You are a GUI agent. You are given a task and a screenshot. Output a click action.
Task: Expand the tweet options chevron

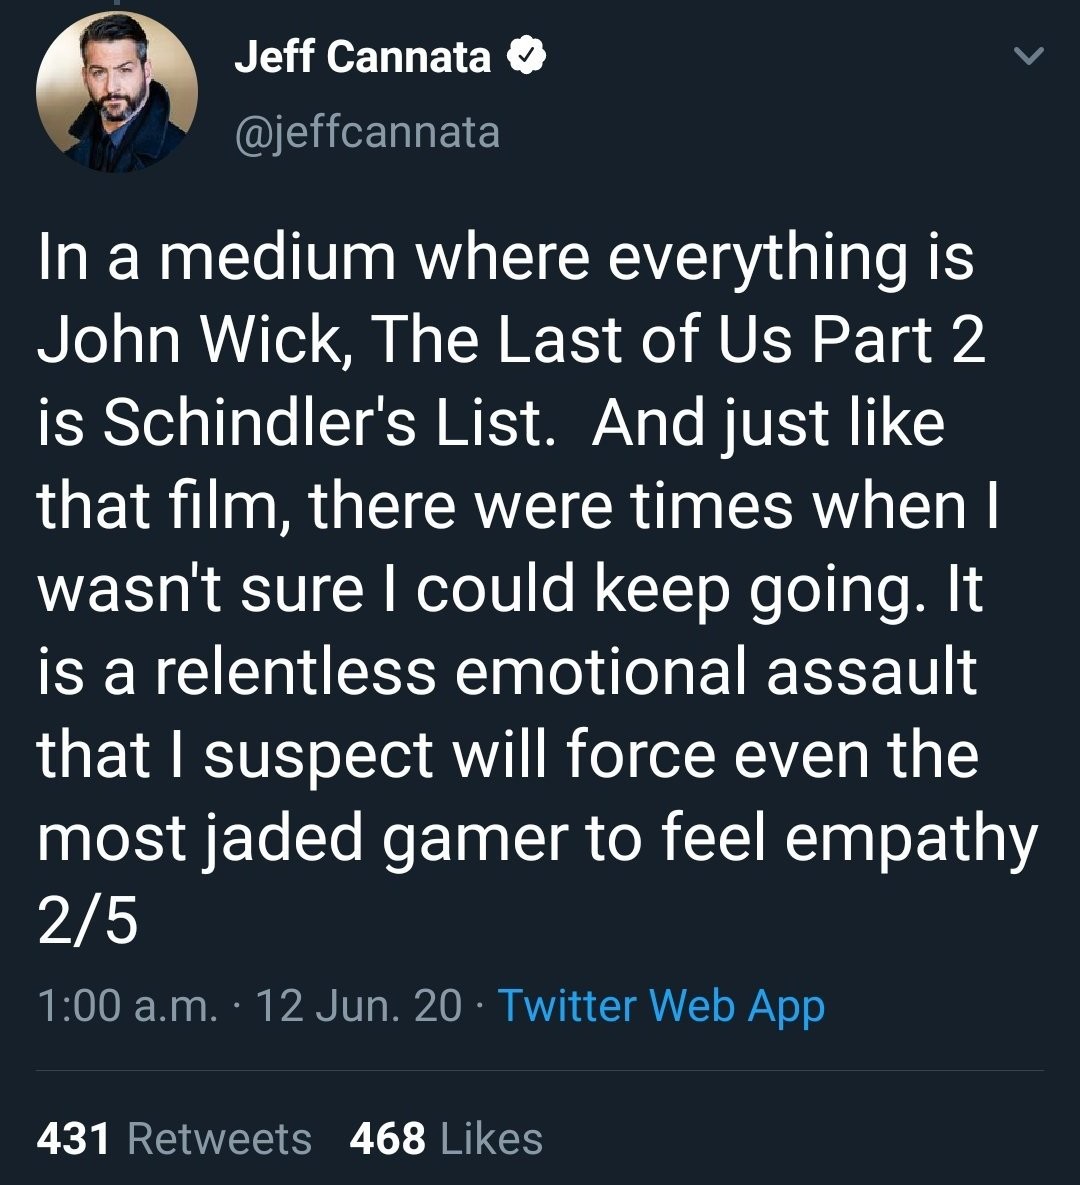tap(1028, 58)
